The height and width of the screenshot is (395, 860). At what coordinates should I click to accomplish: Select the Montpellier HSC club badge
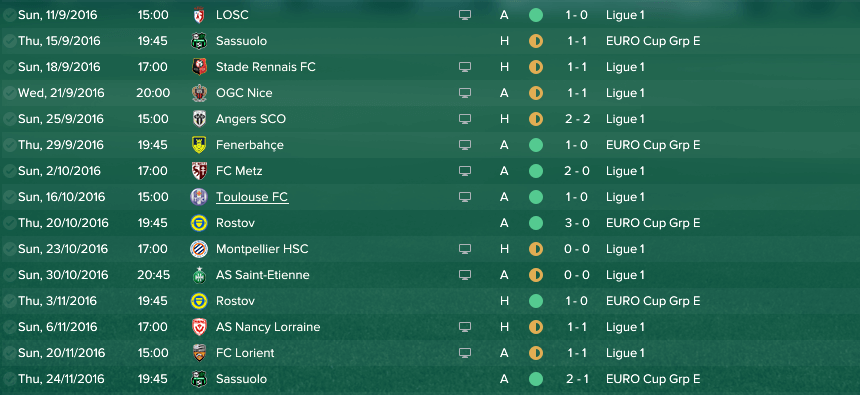199,249
